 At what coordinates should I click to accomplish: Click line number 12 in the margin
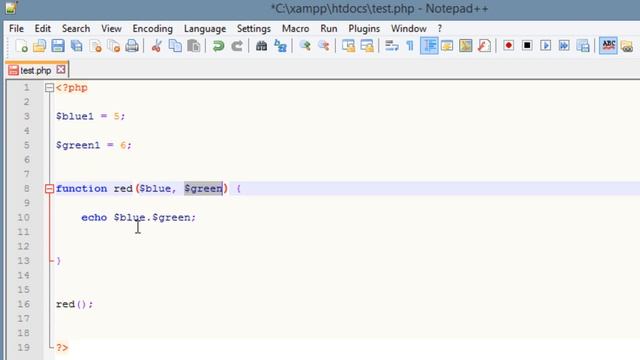(24, 247)
